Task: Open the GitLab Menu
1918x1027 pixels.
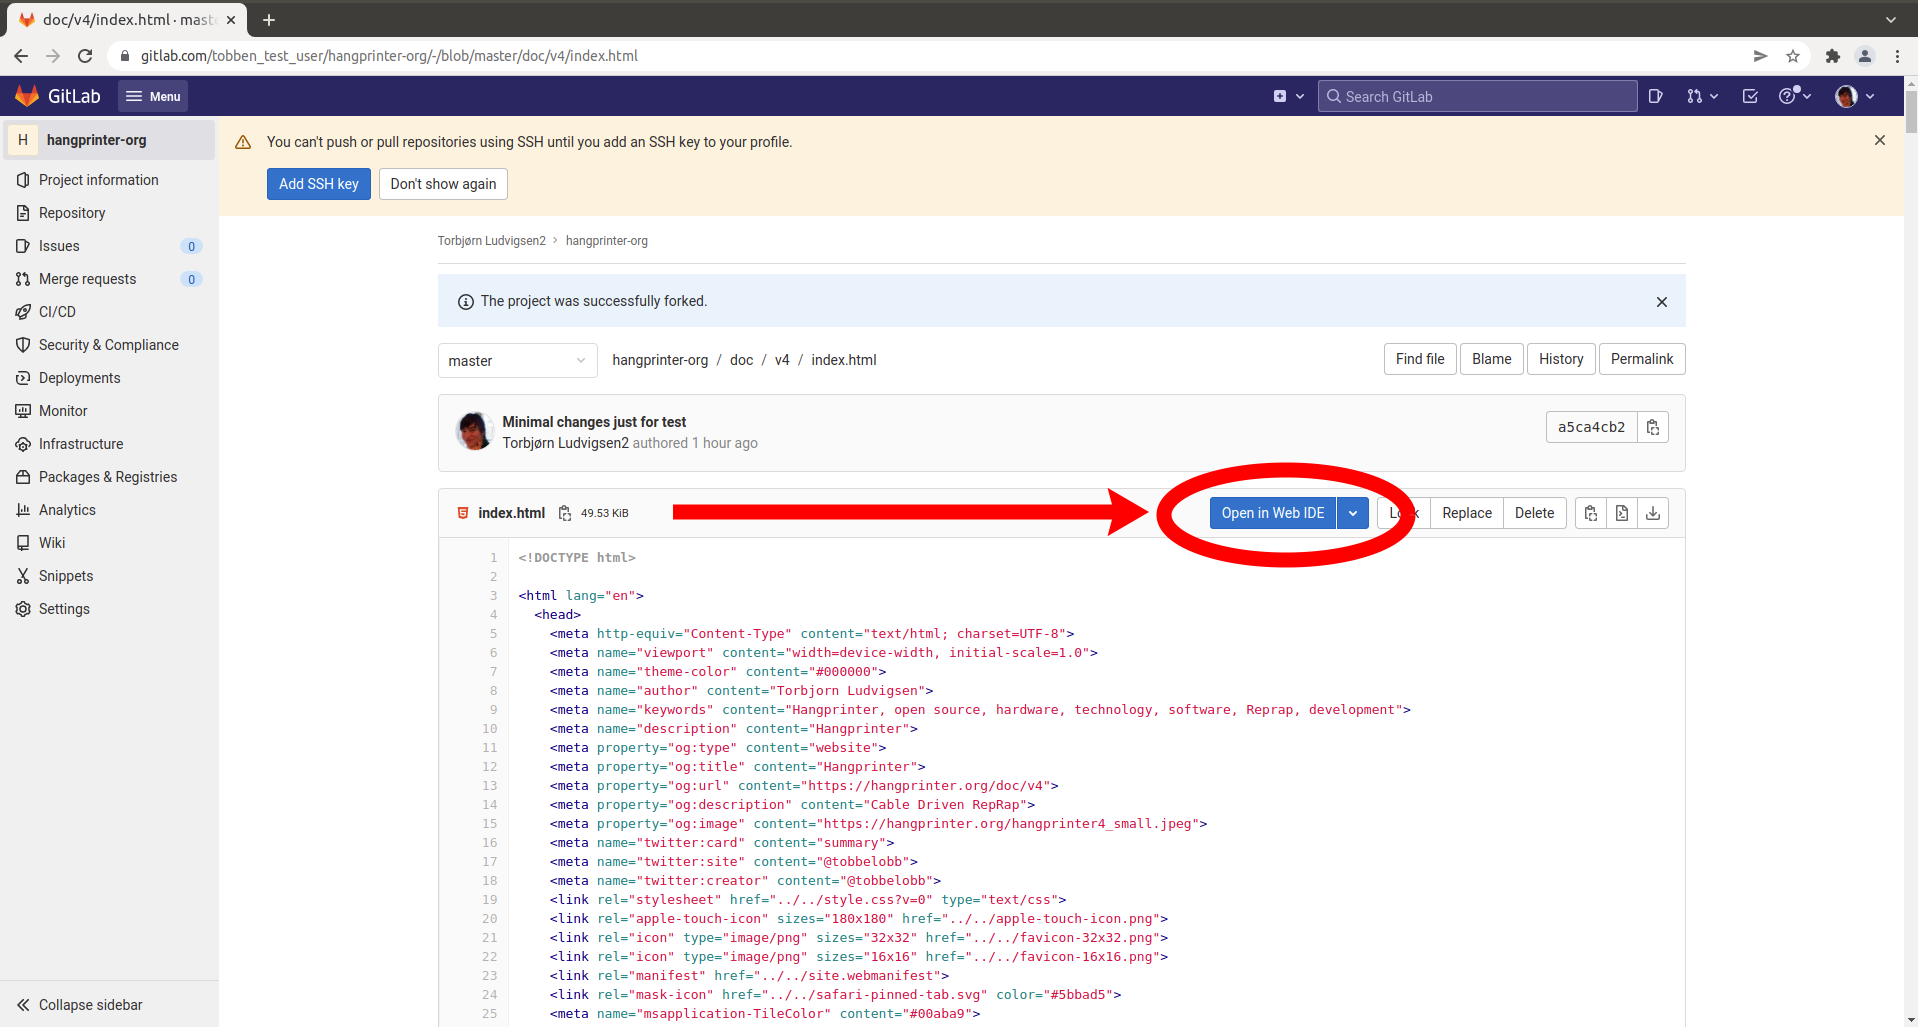Action: 153,96
